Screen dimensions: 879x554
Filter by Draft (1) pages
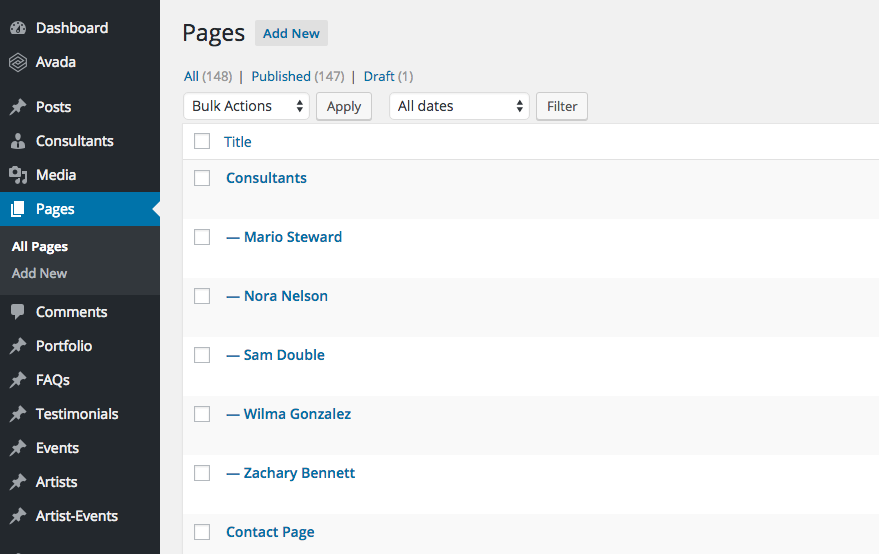(388, 76)
